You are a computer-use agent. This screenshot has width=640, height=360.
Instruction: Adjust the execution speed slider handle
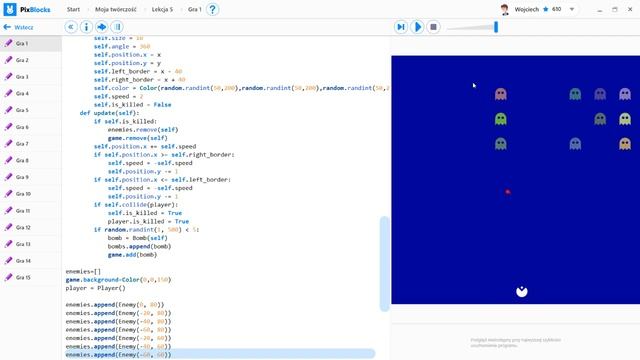496,27
